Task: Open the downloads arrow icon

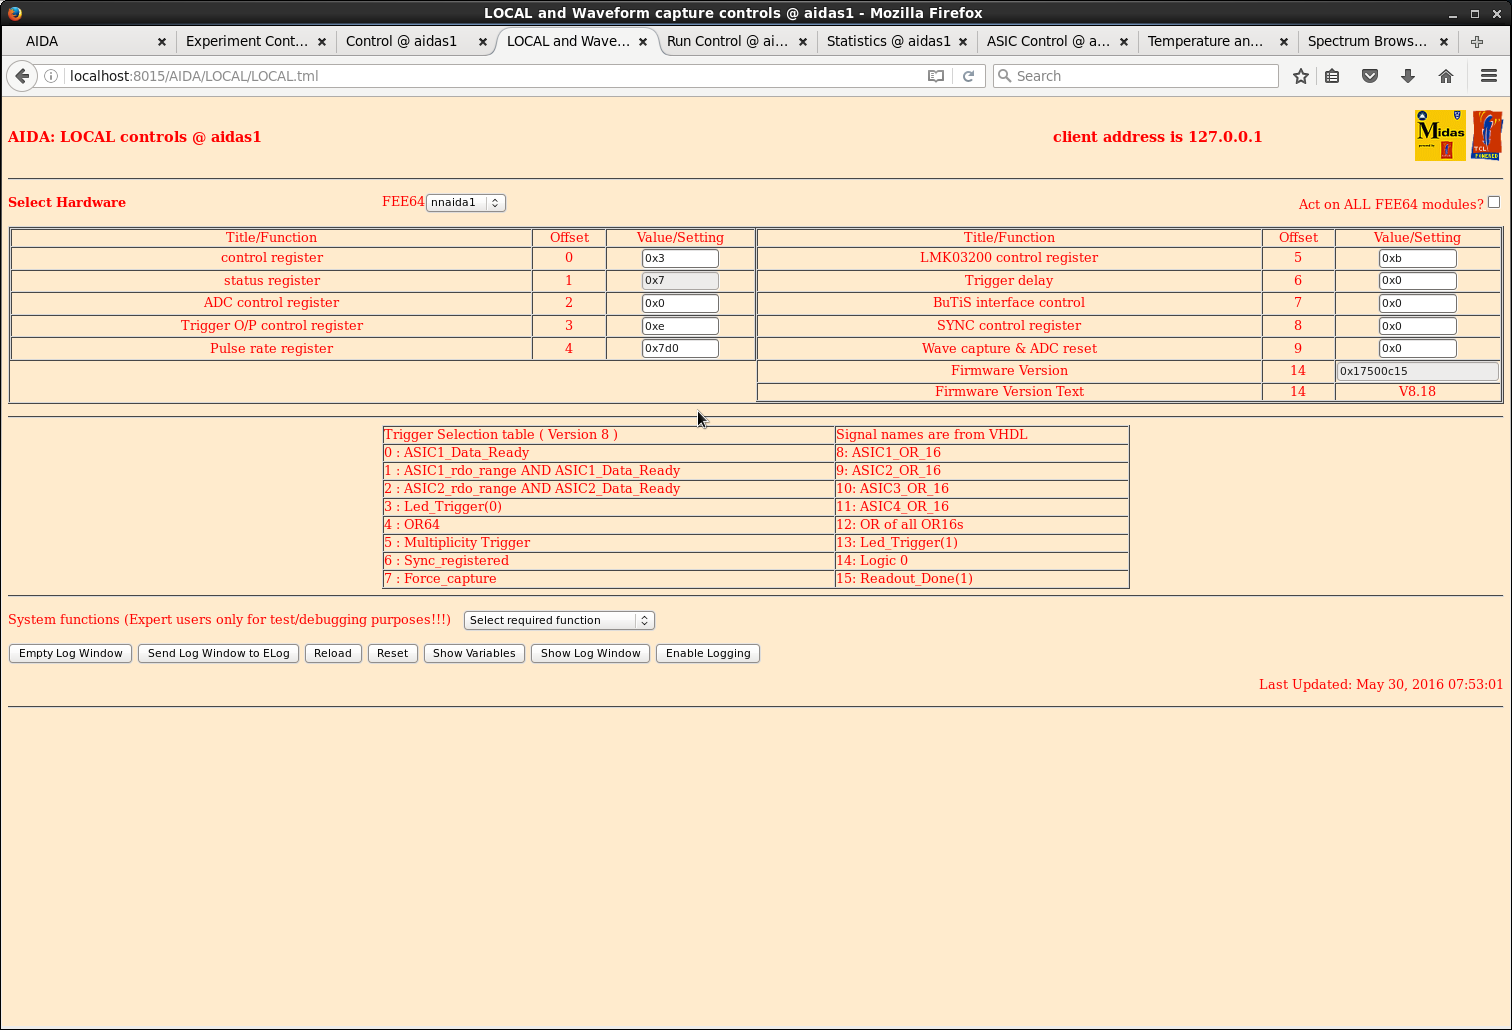Action: (x=1408, y=76)
